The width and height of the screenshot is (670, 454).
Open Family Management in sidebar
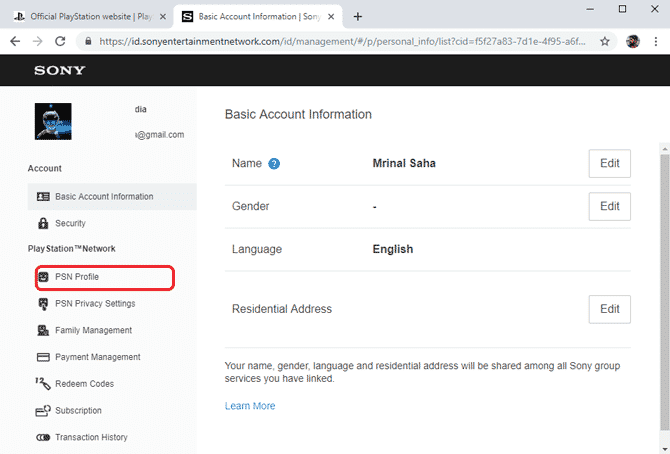[x=112, y=330]
